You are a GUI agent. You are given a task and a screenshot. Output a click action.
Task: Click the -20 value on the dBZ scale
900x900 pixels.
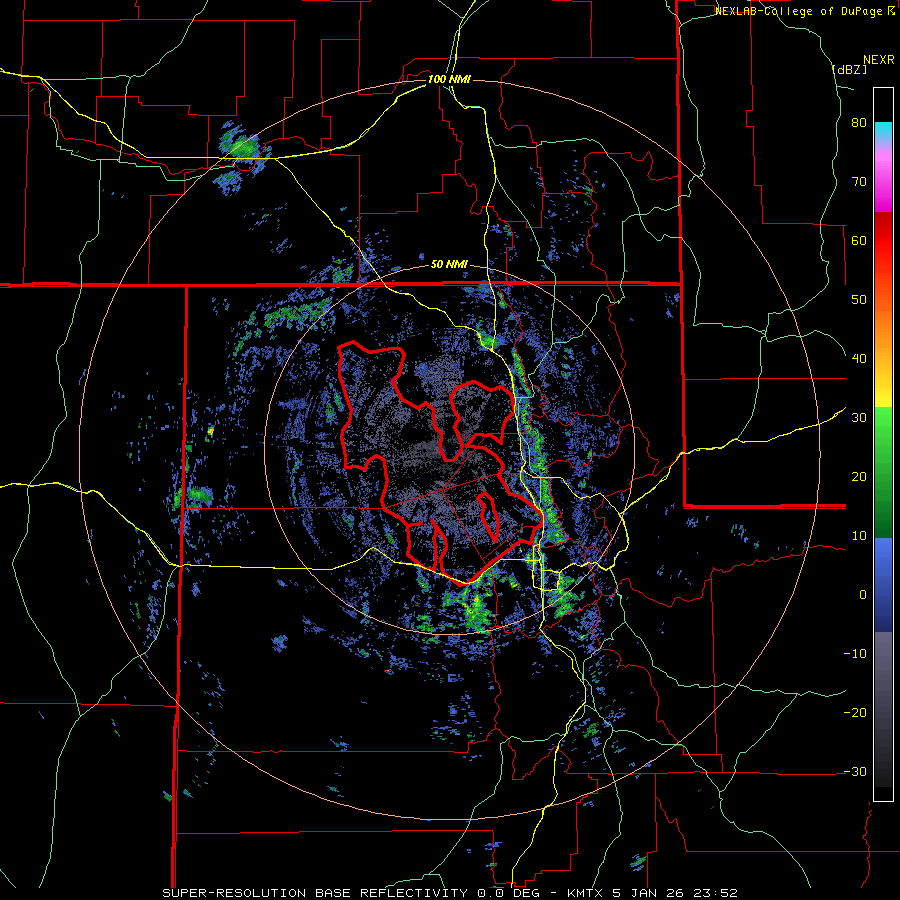click(x=855, y=713)
